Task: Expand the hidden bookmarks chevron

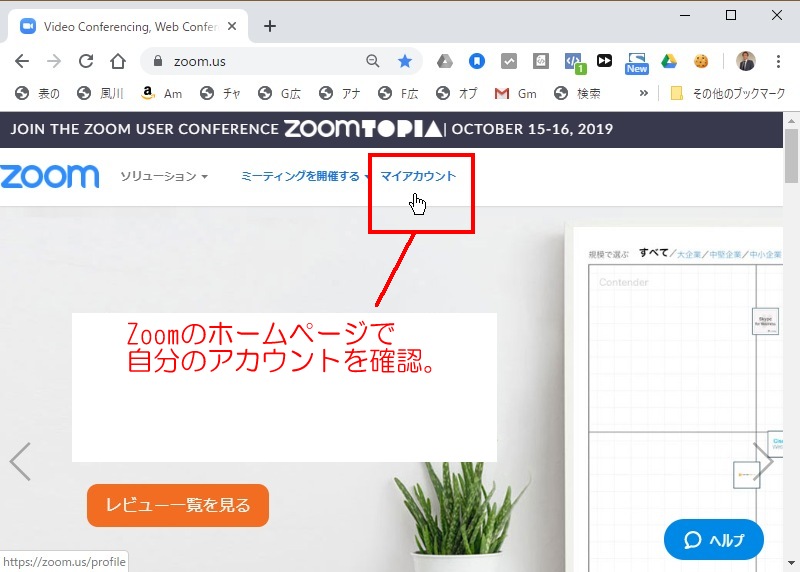Action: click(x=643, y=93)
